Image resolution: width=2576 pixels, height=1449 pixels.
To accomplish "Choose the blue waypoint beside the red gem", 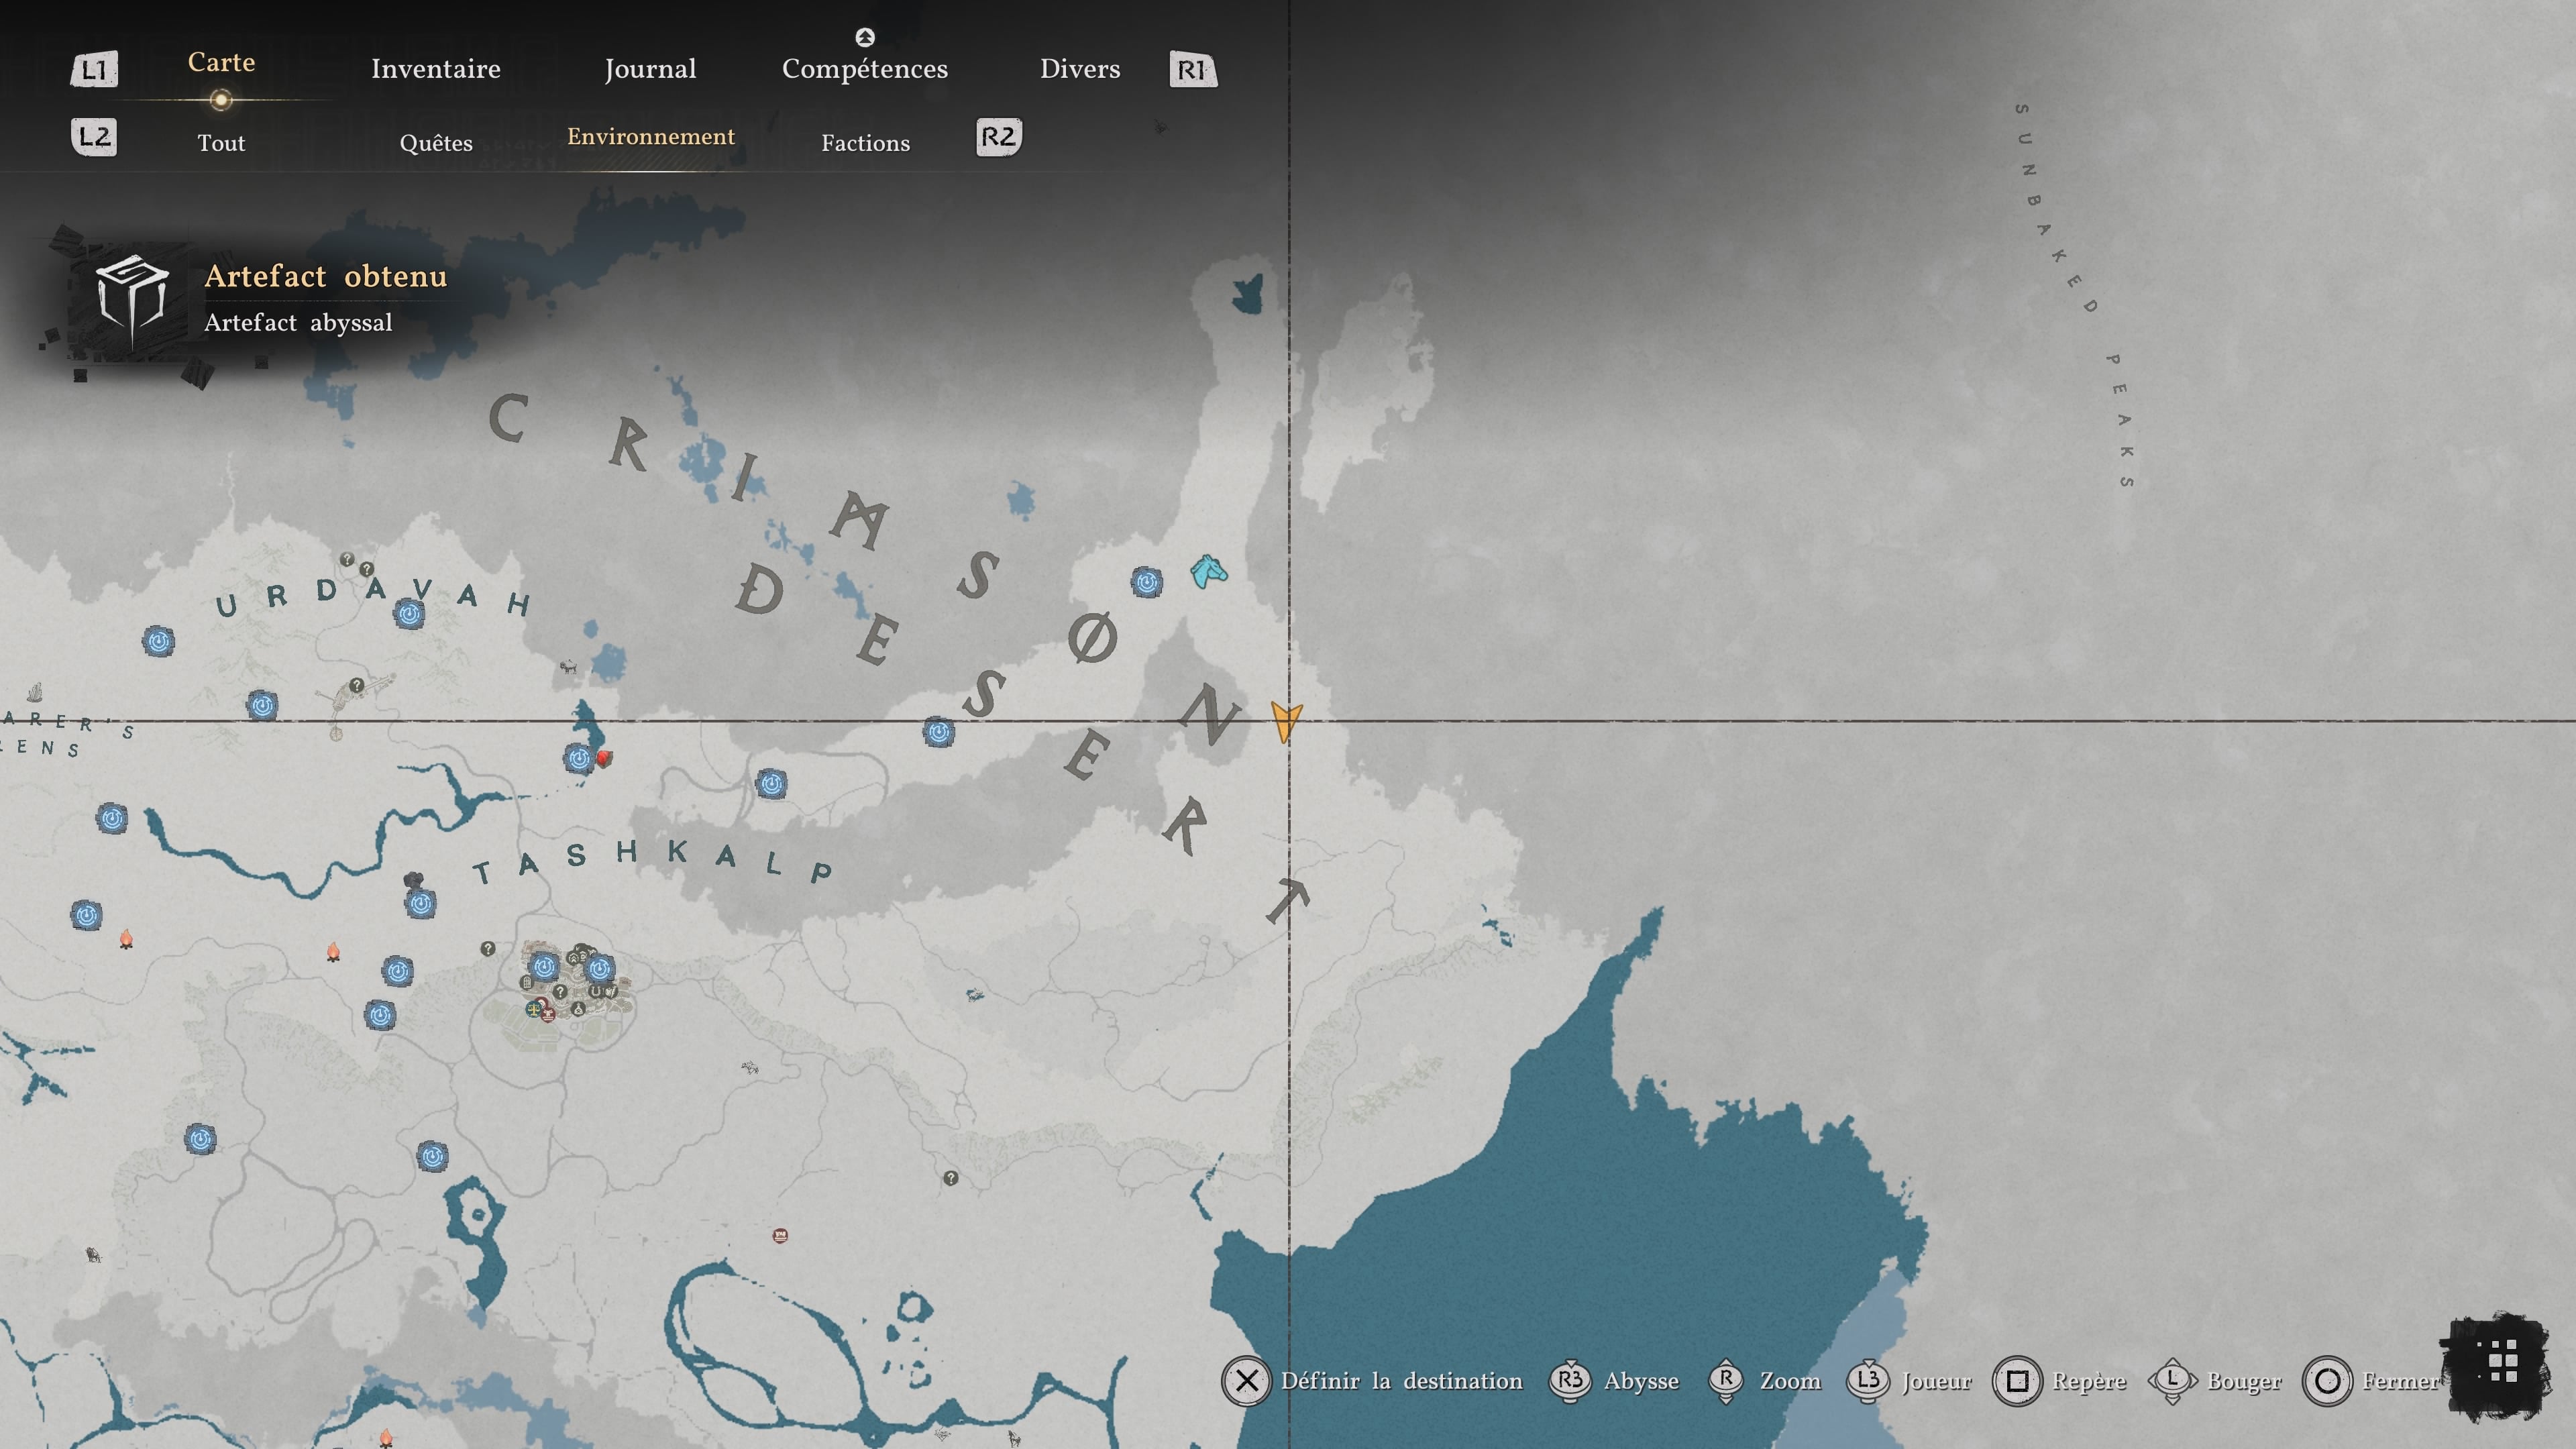I will tap(579, 758).
